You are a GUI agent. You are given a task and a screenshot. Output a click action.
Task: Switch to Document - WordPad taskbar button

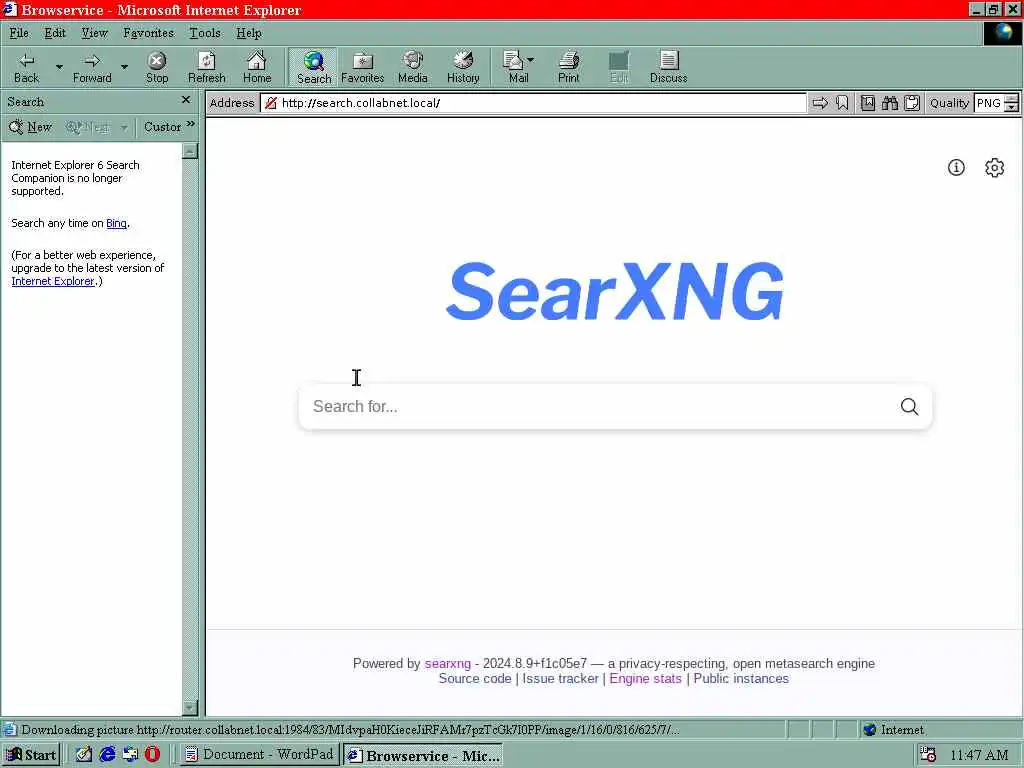point(259,755)
